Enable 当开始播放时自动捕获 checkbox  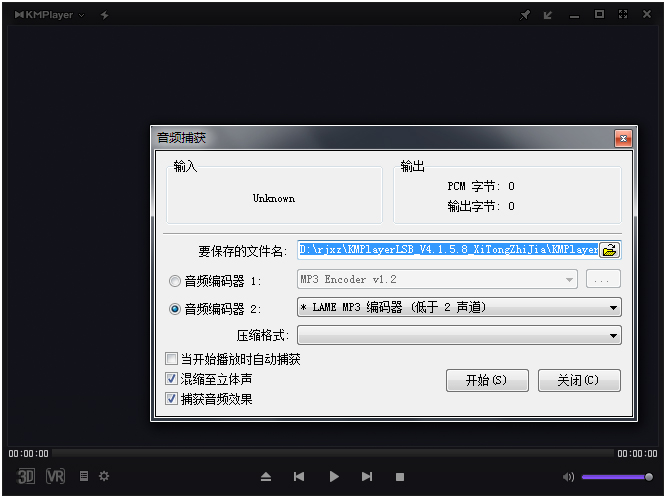171,359
